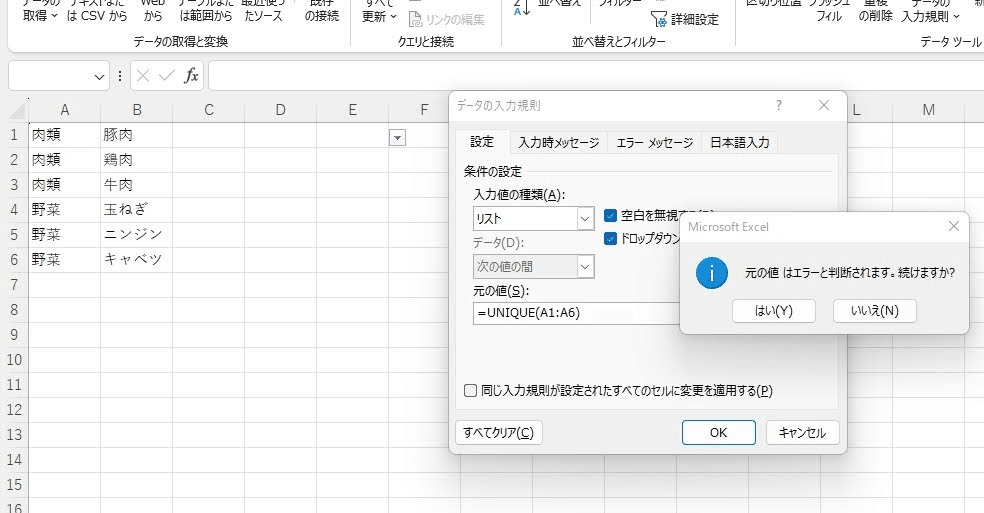984x513 pixels.
Task: Click the Name Box field
Action: (x=50, y=77)
